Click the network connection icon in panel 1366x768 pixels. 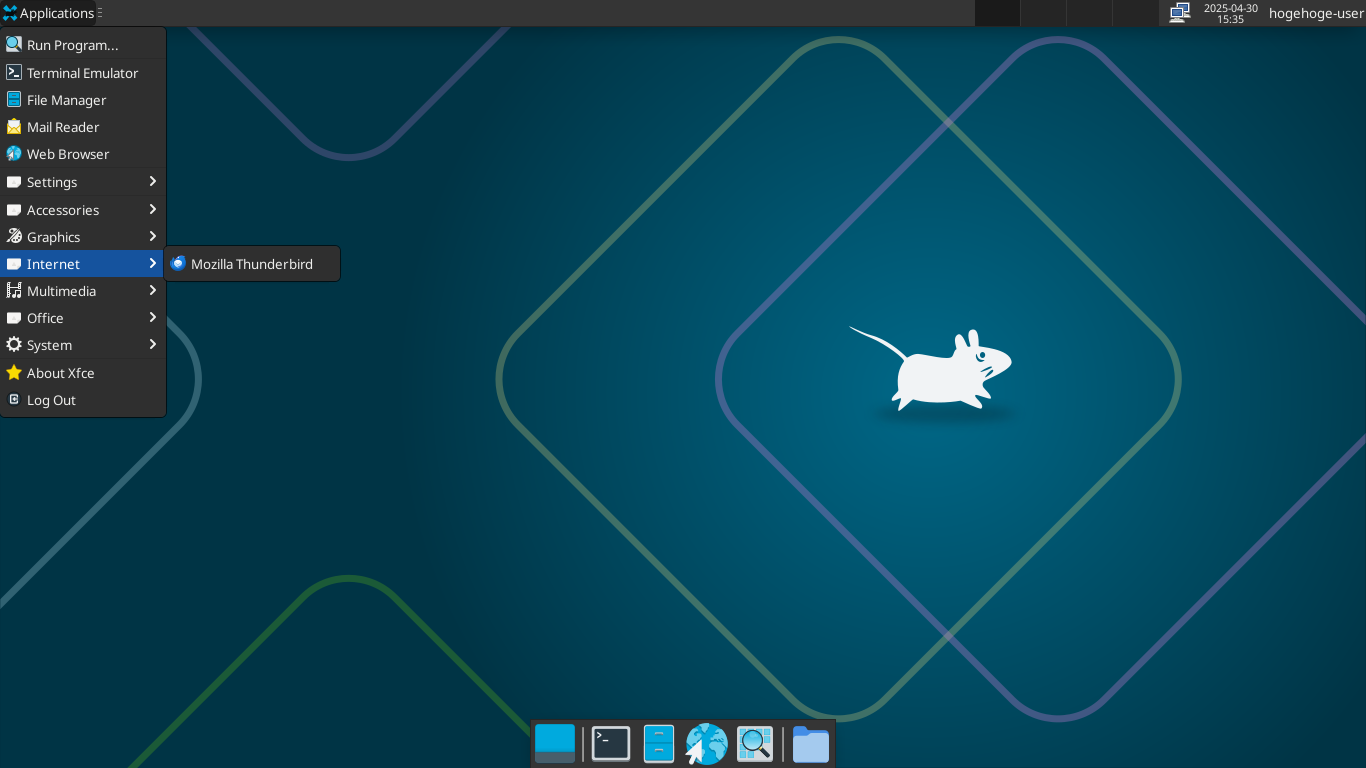click(1180, 13)
